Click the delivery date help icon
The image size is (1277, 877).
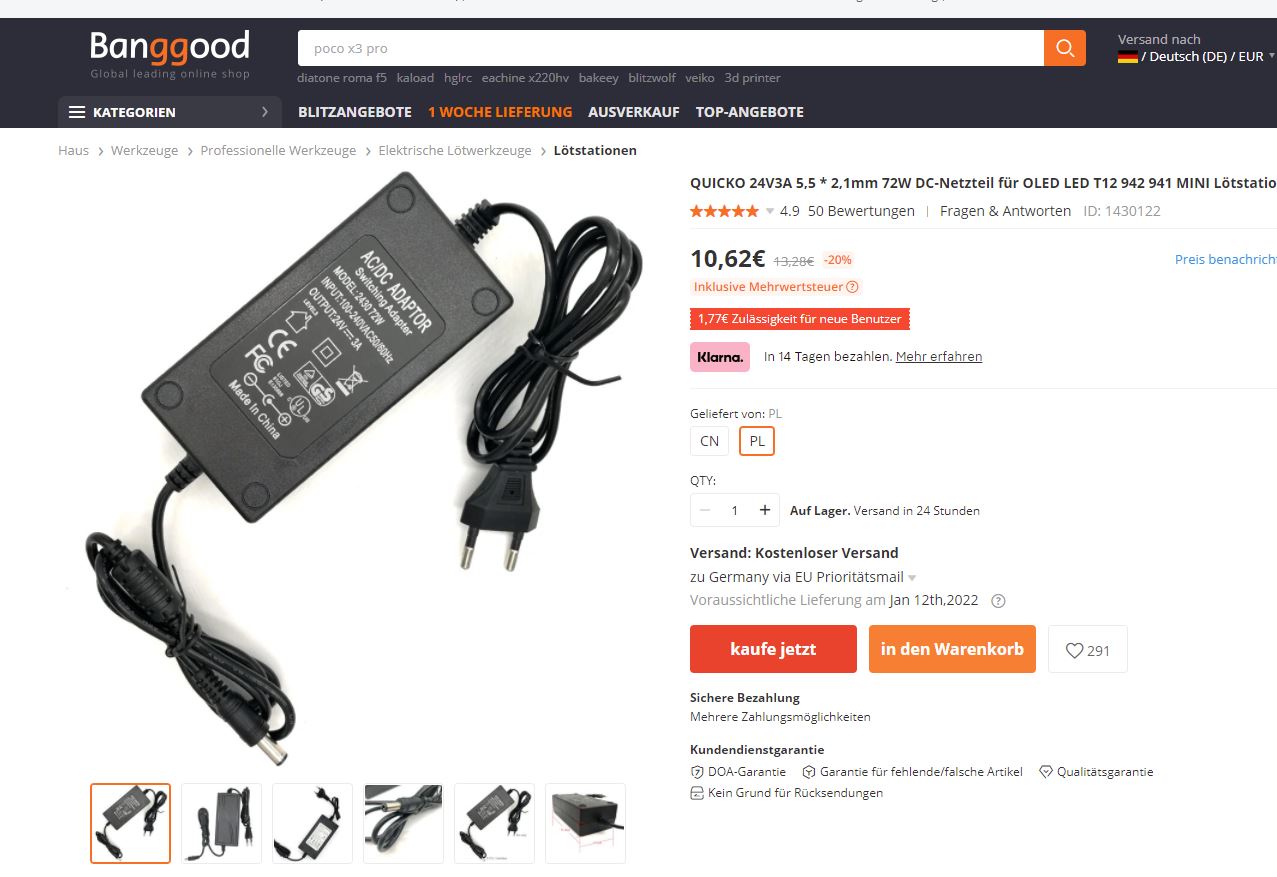997,601
